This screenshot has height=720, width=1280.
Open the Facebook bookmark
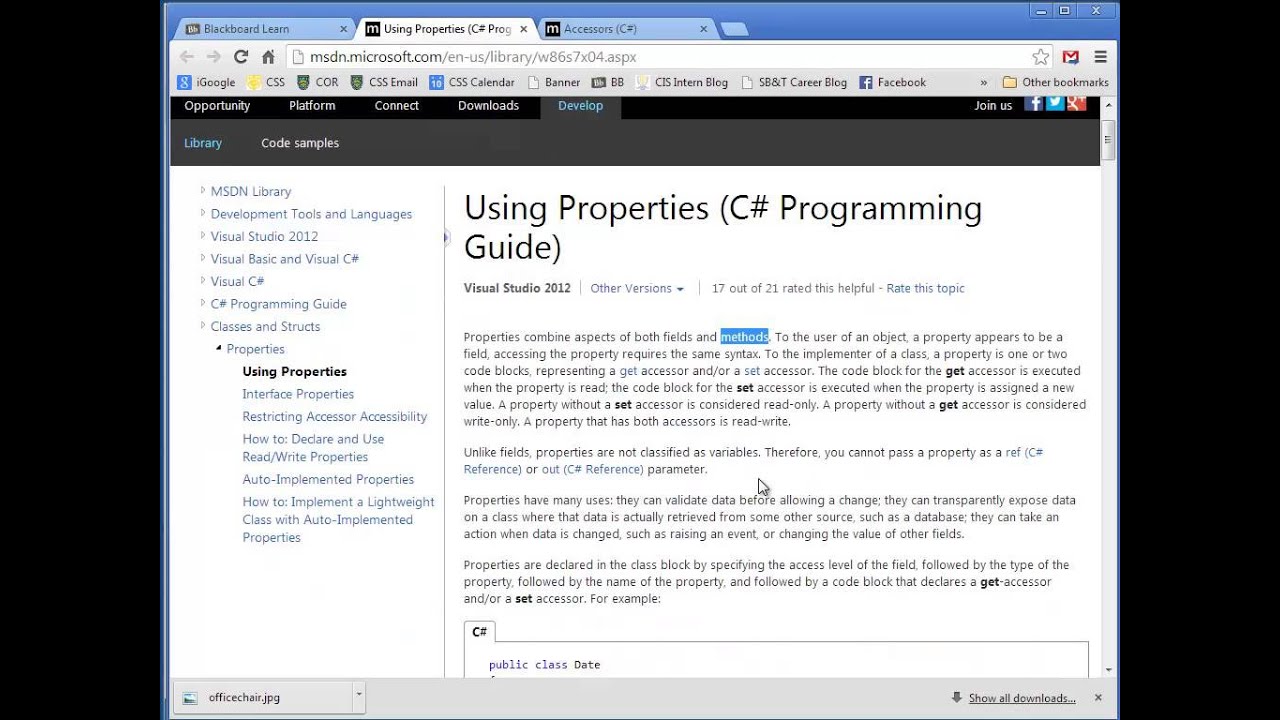893,82
